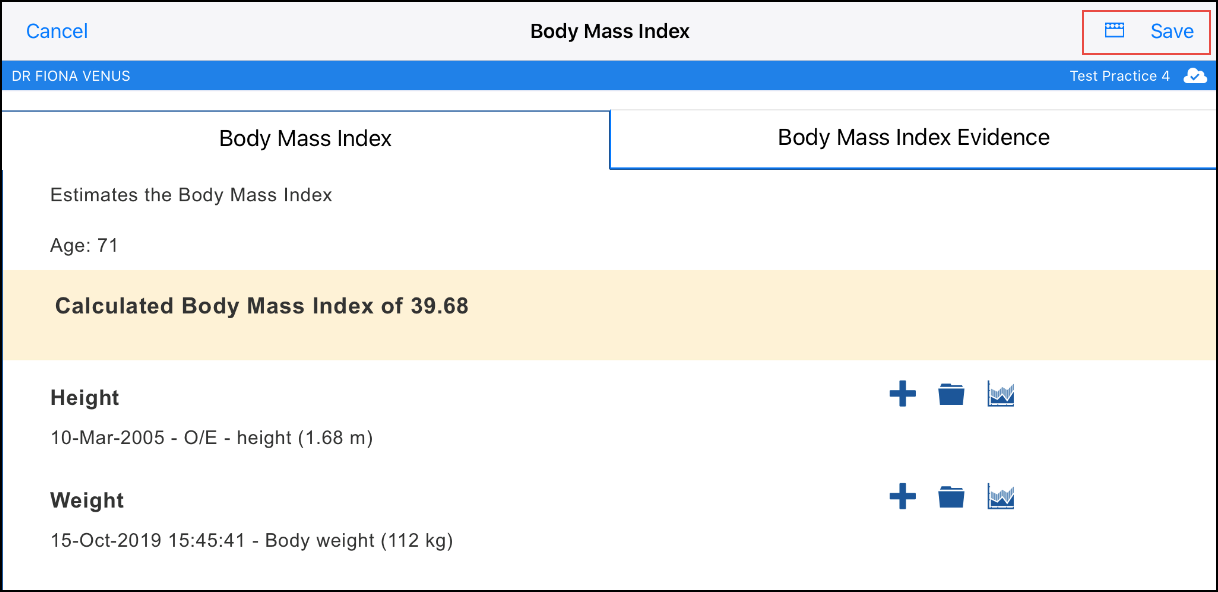This screenshot has height=592, width=1218.
Task: Click the cloud sync status icon
Action: (1194, 76)
